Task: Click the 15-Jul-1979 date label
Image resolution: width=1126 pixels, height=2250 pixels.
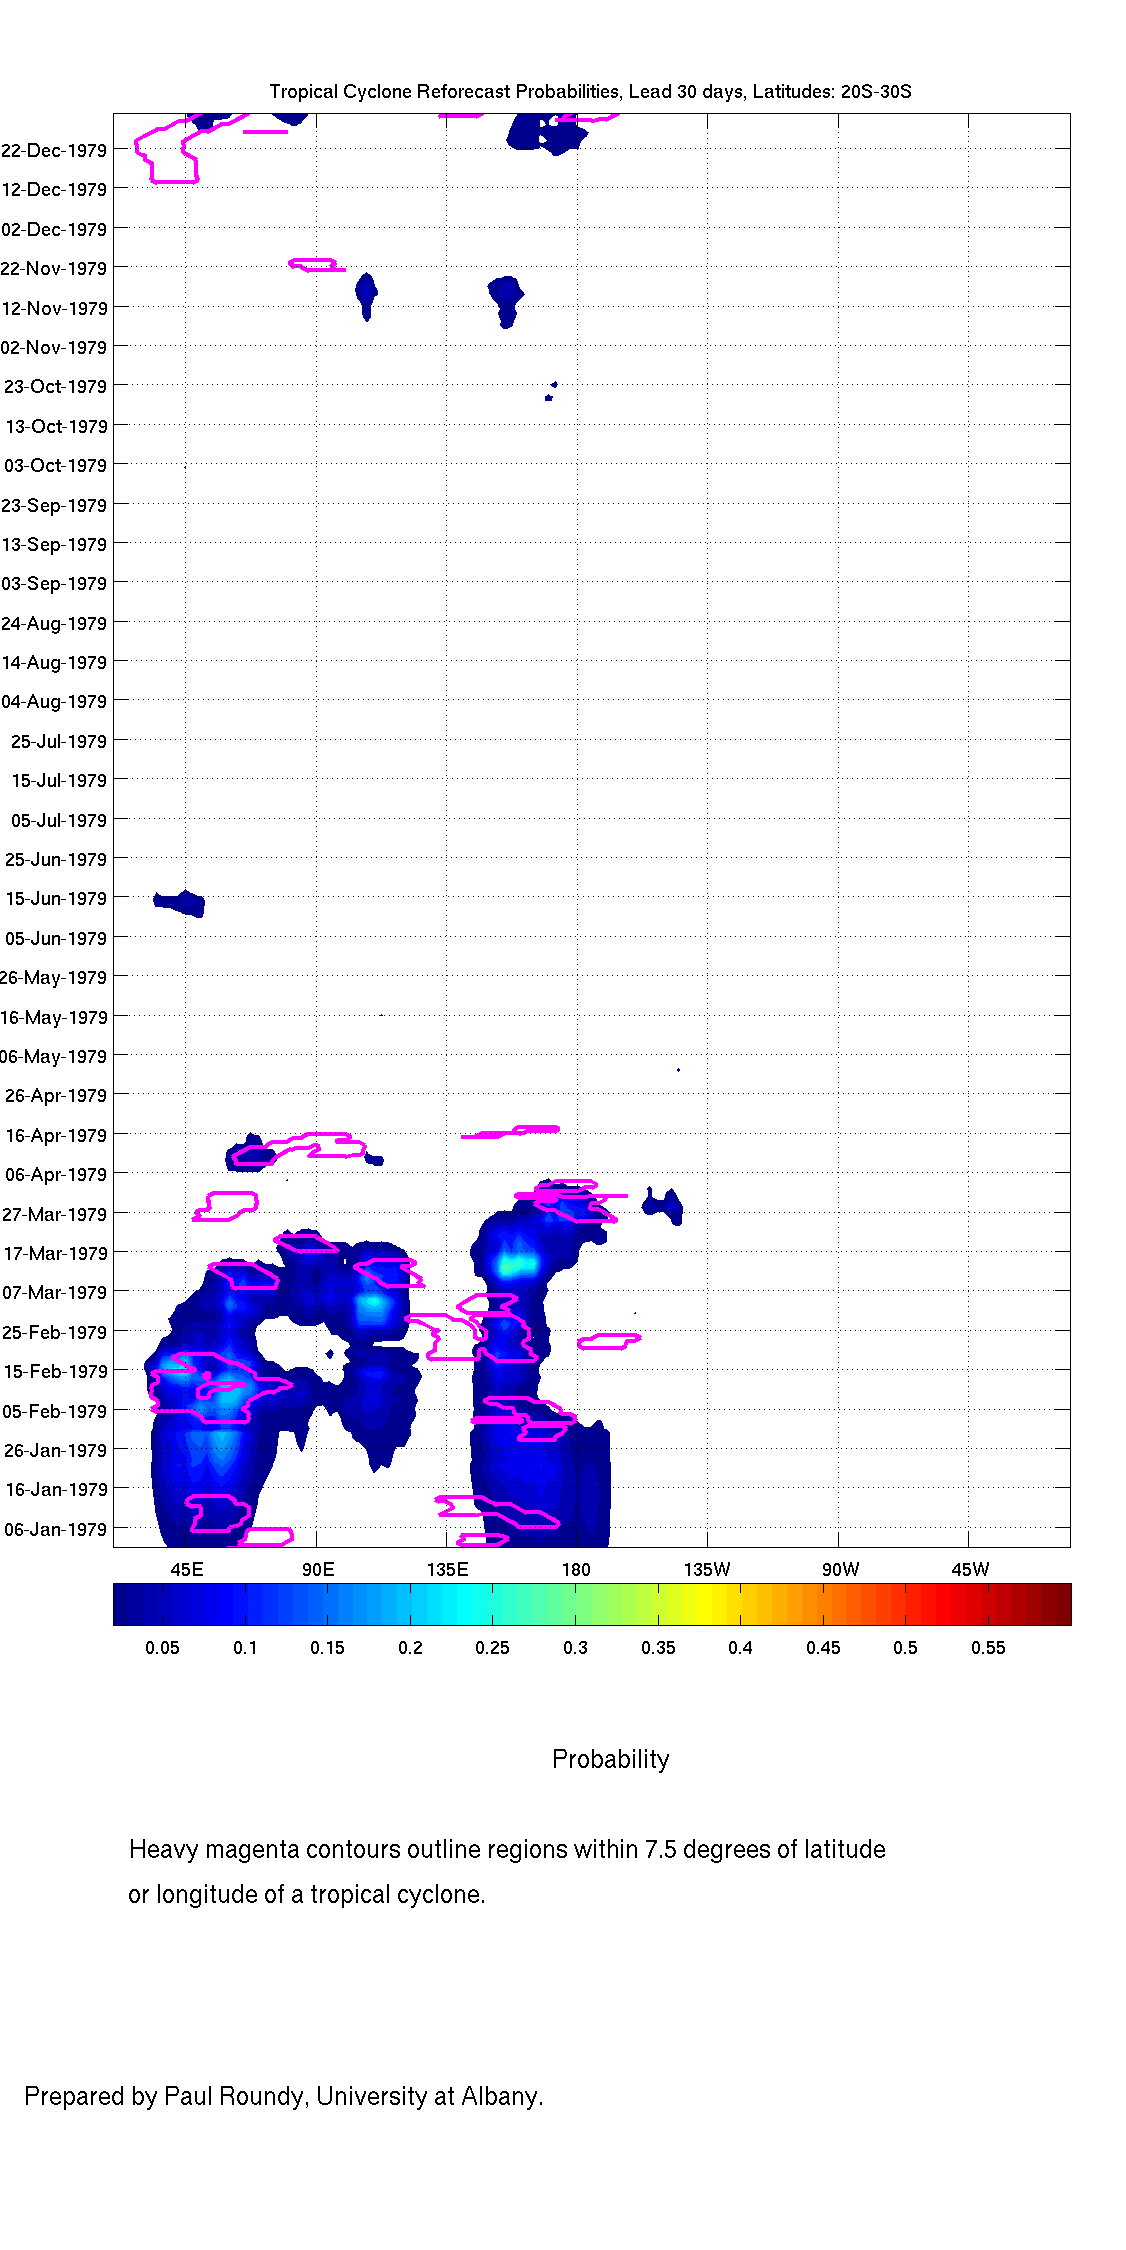Action: pos(58,781)
